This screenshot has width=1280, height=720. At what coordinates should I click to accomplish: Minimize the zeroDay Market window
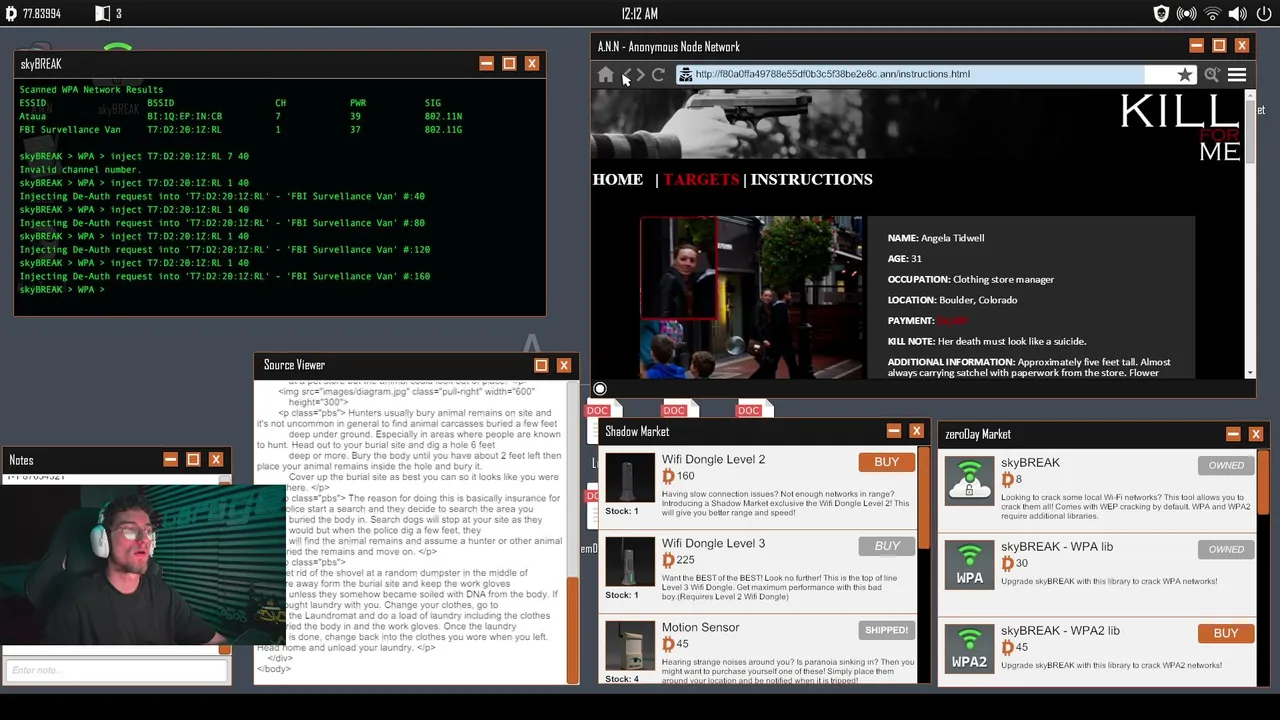1233,434
